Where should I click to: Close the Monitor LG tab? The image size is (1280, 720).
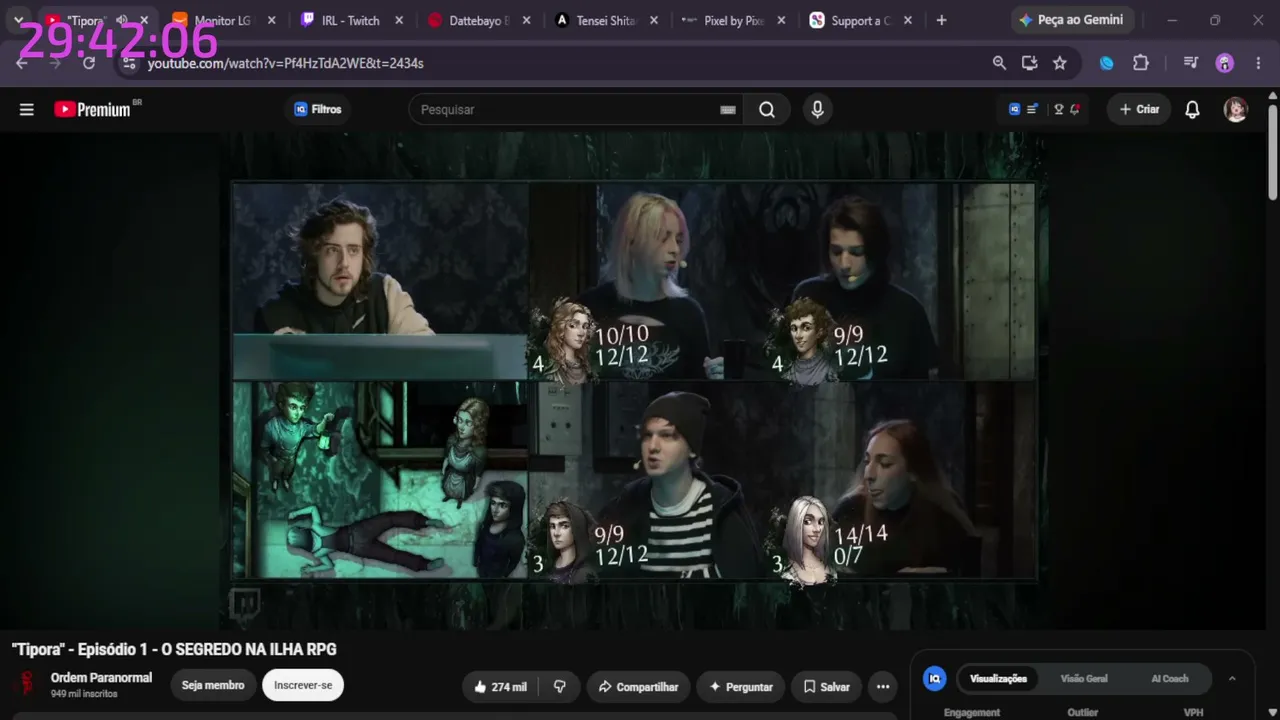[x=271, y=20]
